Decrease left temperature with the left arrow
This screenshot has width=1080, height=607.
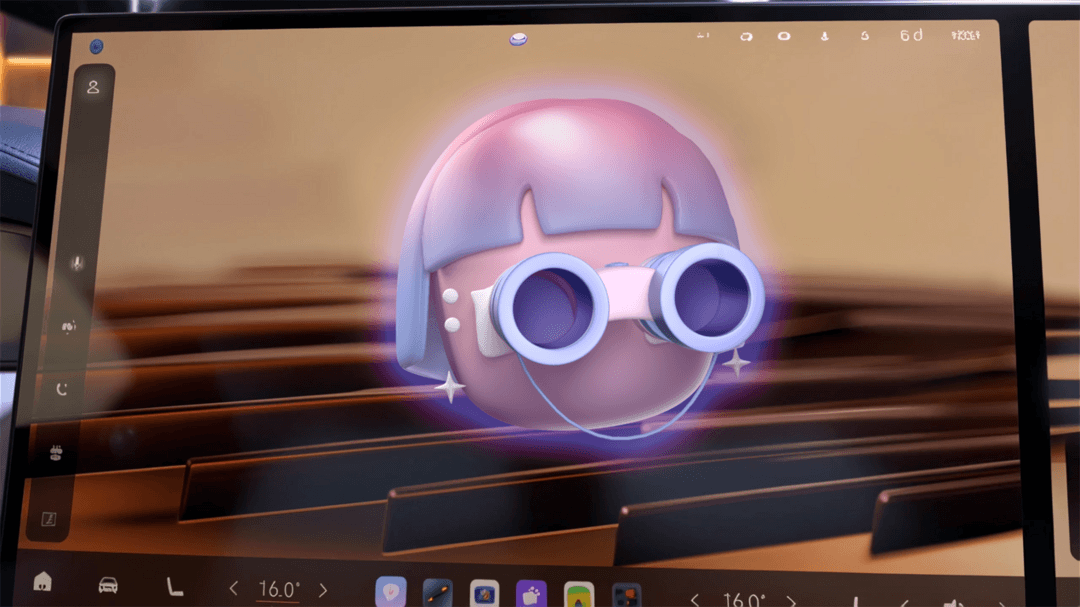coord(234,589)
